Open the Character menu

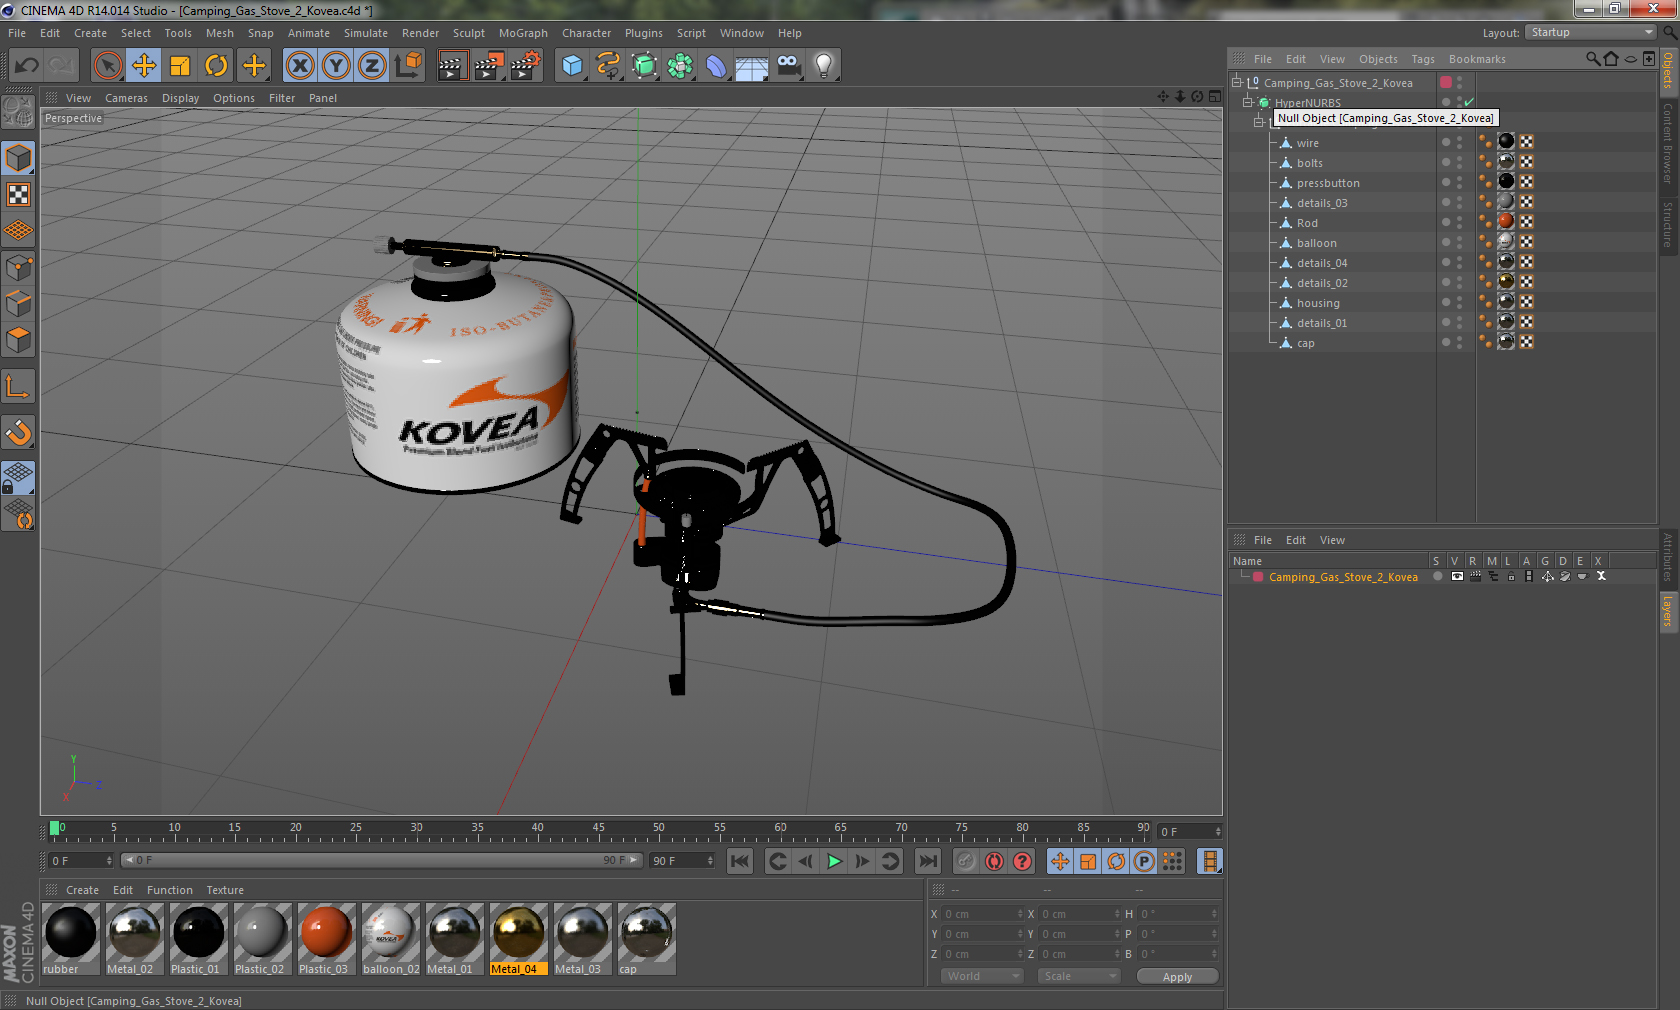[586, 33]
